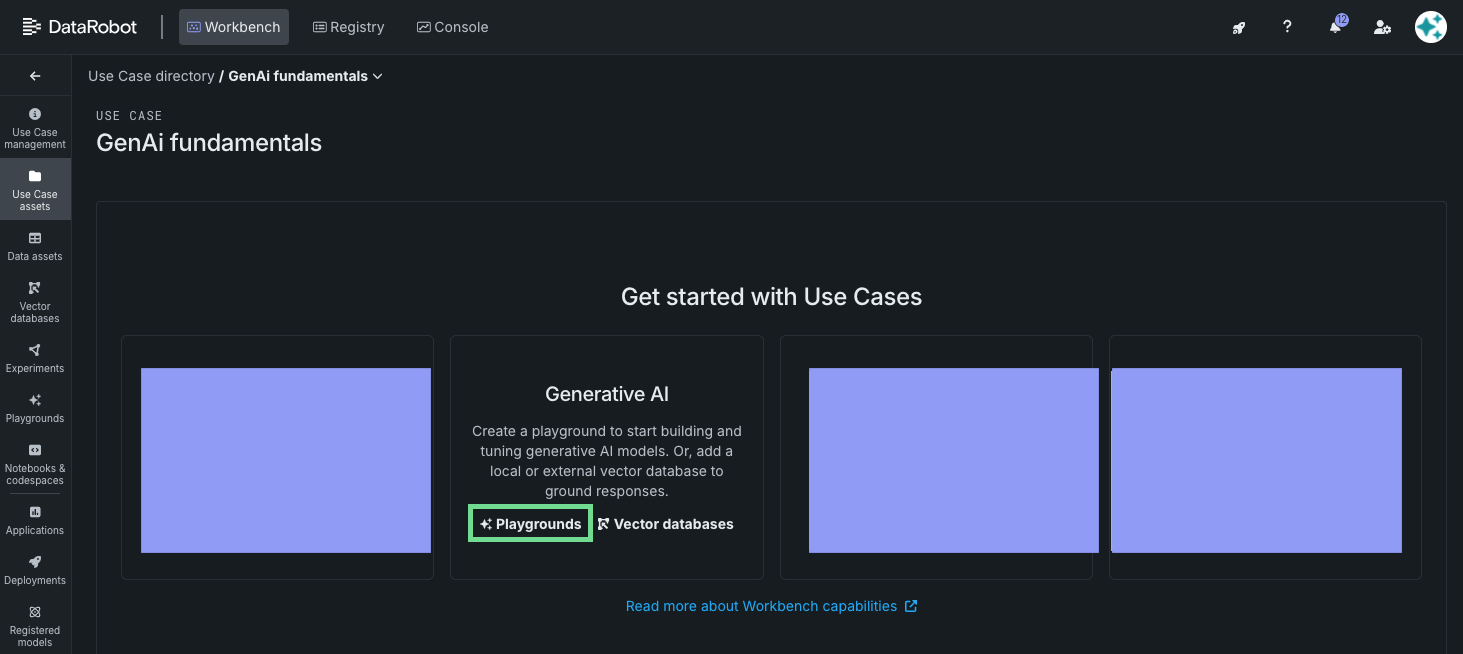Click Vector databases in Generative AI card
Viewport: 1463px width, 654px height.
[x=665, y=524]
